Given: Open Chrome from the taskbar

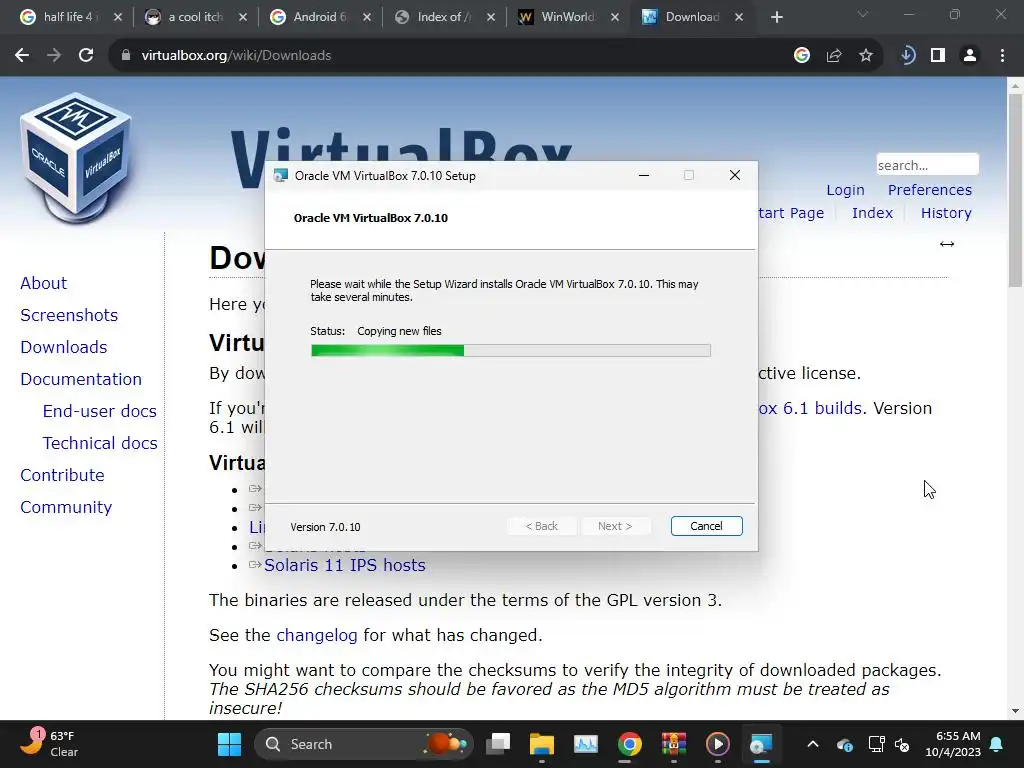Looking at the screenshot, I should pos(630,744).
